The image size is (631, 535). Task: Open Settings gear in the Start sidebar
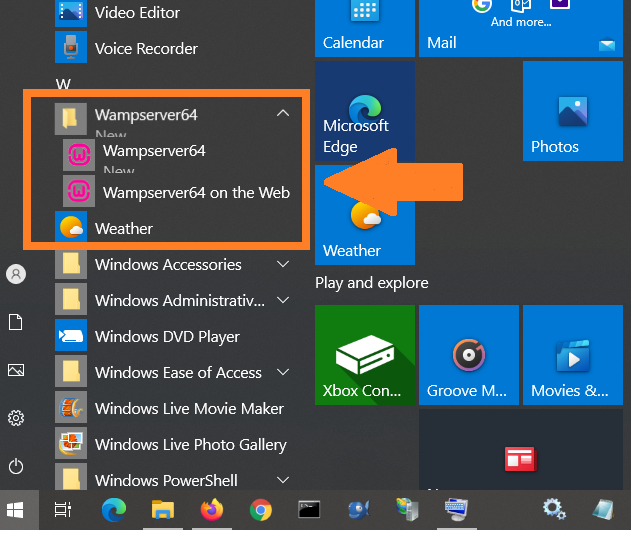tap(16, 418)
